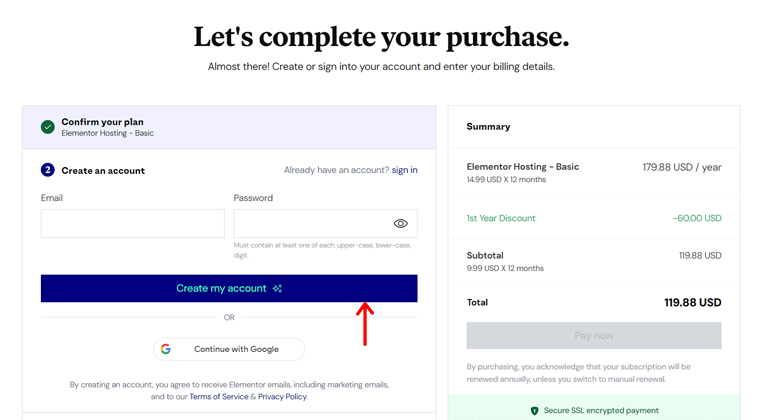Click the Secure SSL encrypted payment text

(601, 410)
